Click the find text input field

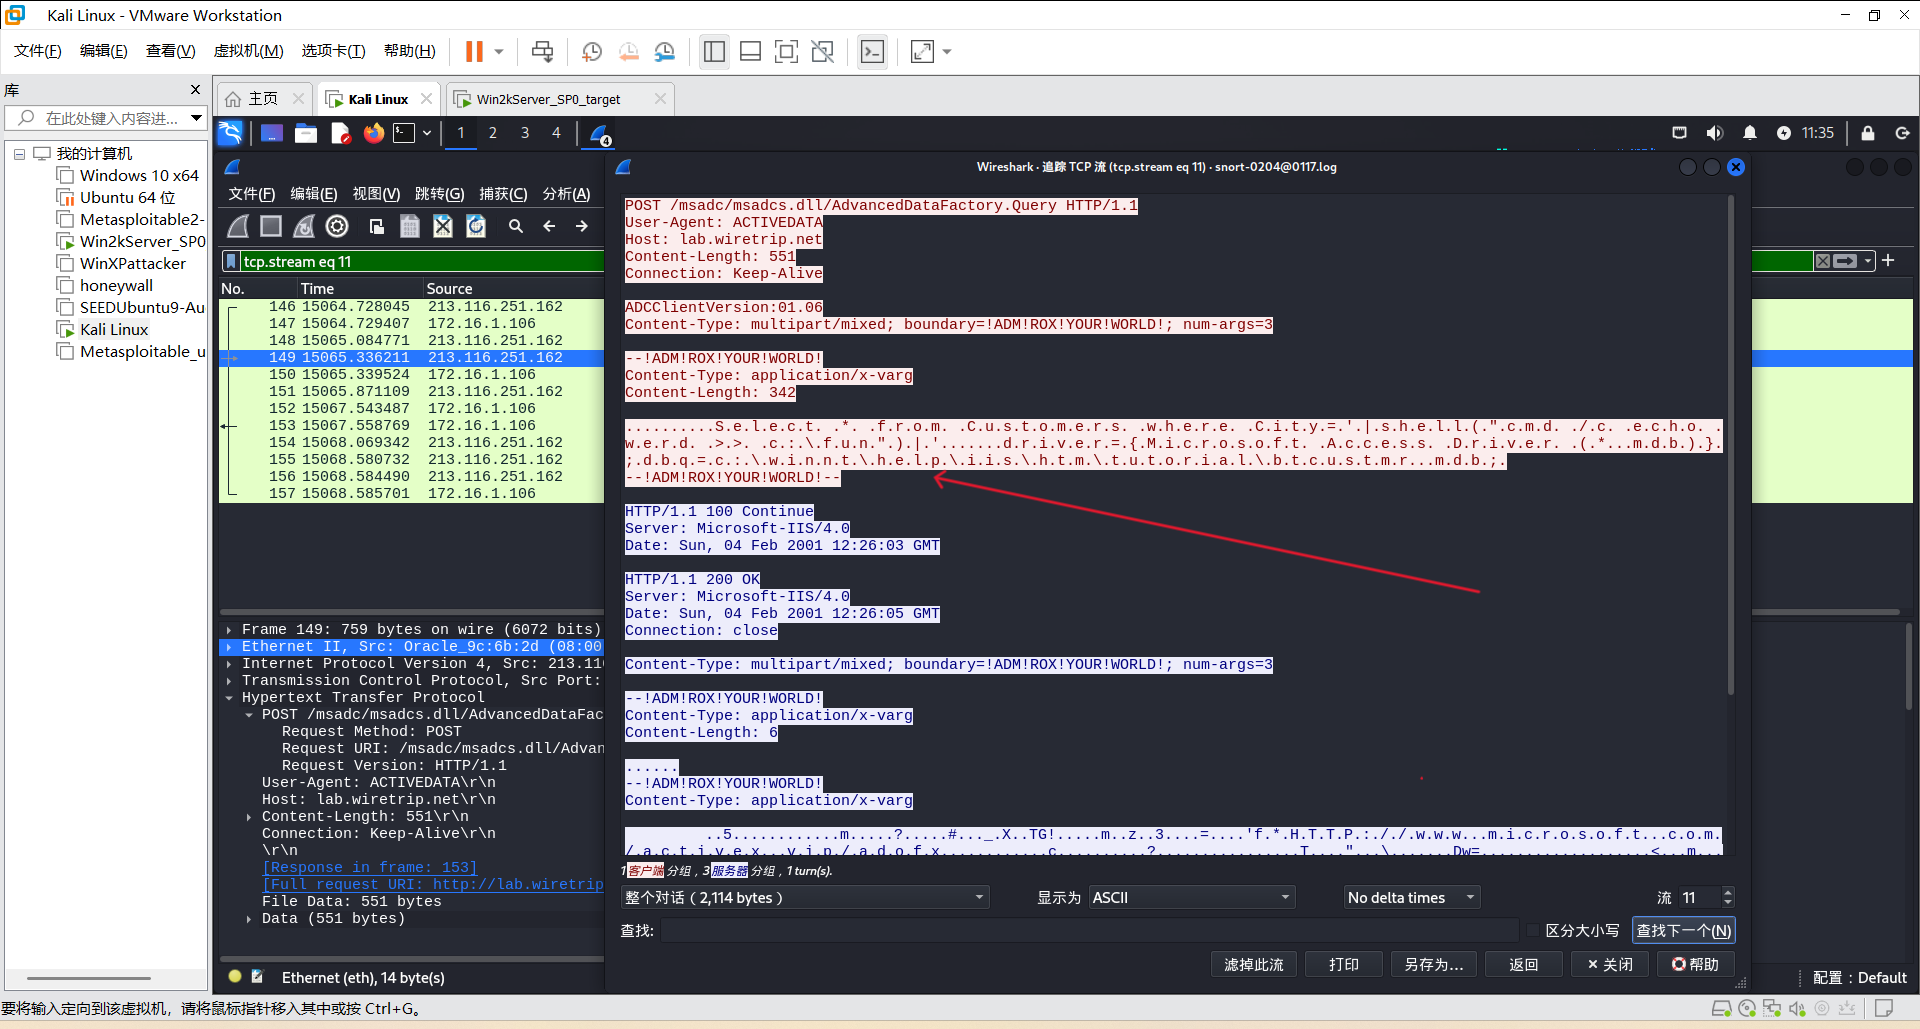(x=1089, y=931)
